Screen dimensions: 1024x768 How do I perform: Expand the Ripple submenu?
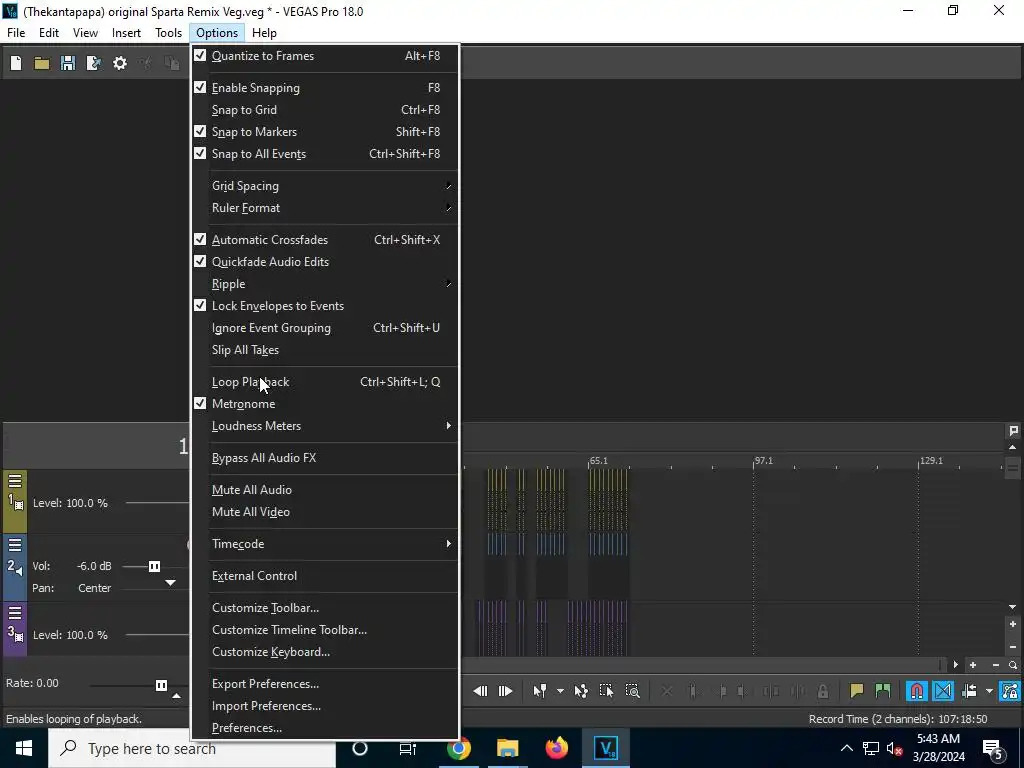click(x=326, y=284)
